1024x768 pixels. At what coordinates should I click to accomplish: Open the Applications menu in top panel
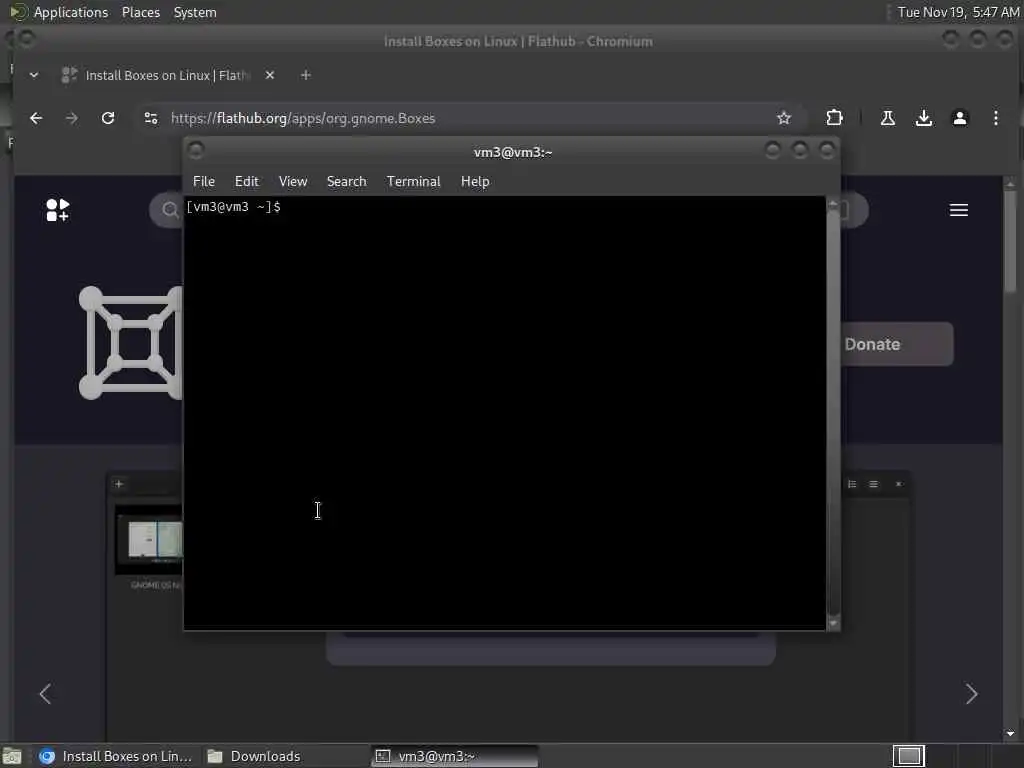click(x=71, y=12)
